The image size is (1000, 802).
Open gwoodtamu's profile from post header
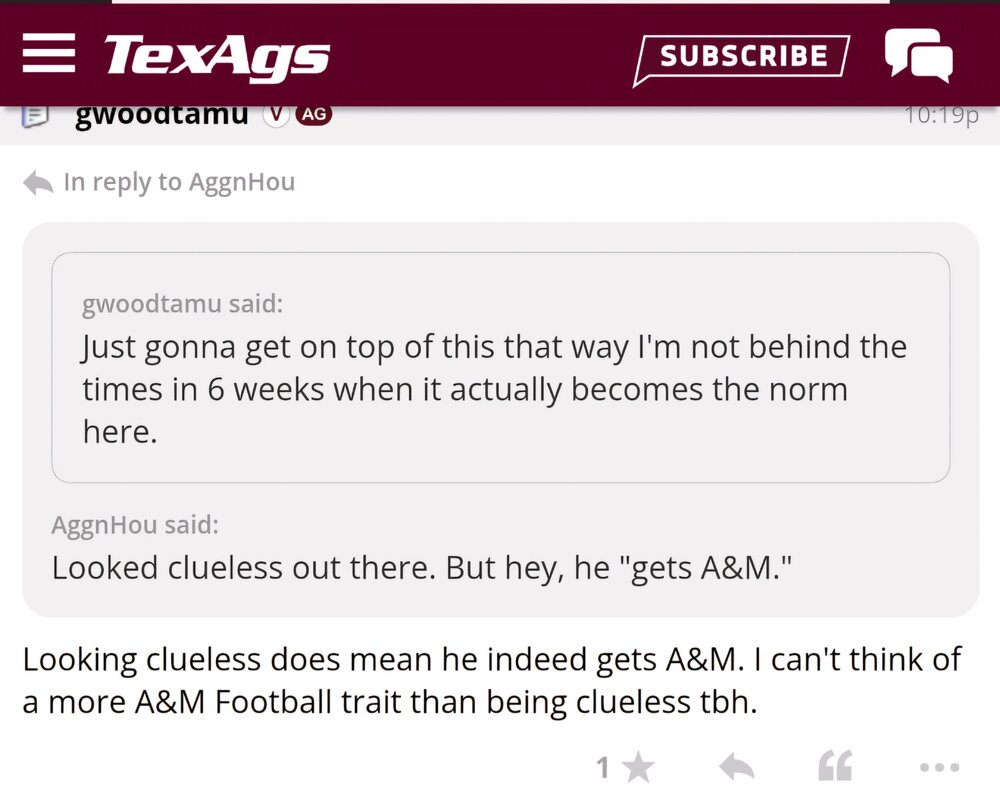click(x=161, y=114)
